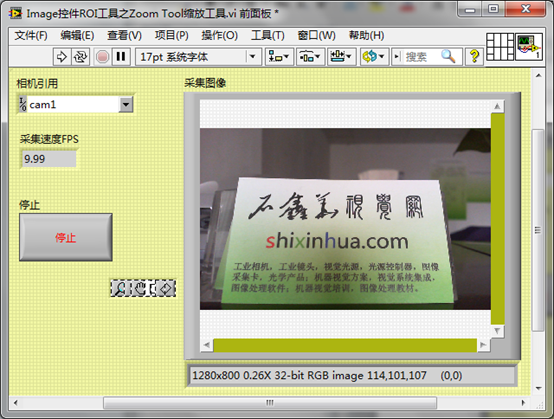Click the window scroll down arrow at right edge

(538, 388)
